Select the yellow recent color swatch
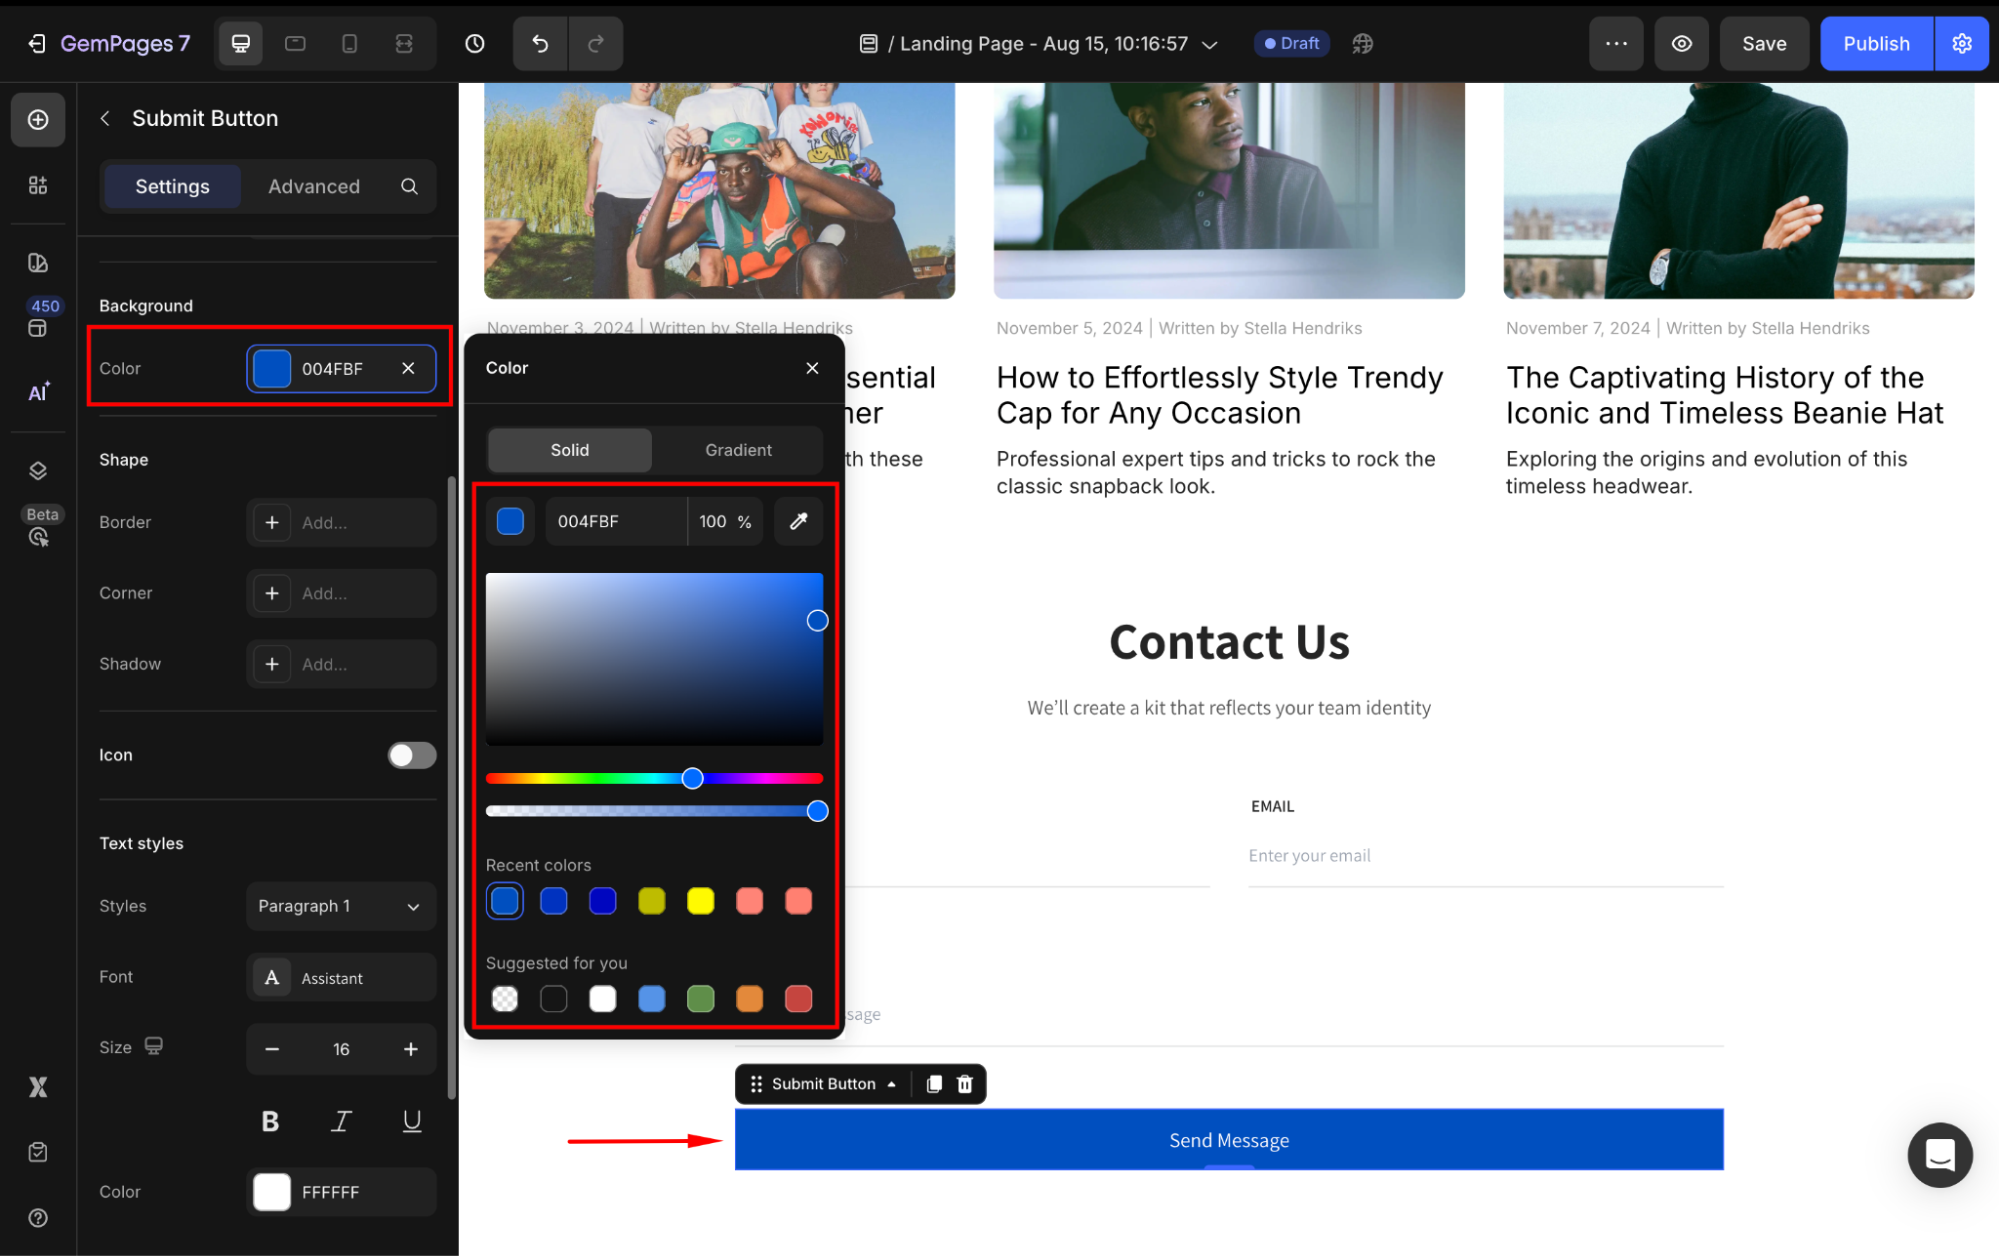 700,901
